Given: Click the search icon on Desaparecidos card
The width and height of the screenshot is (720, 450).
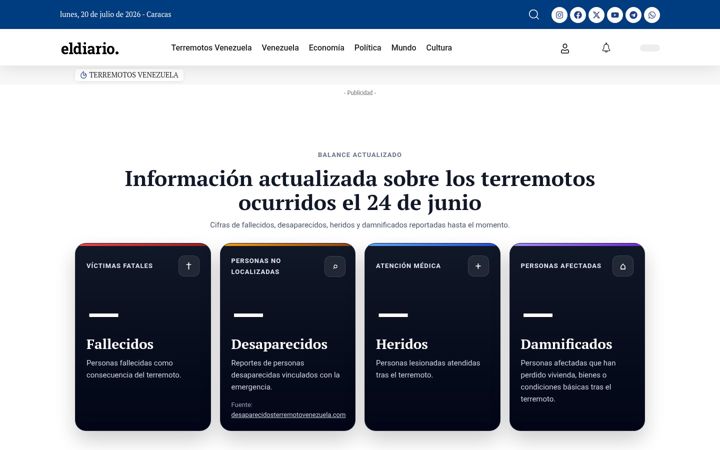Looking at the screenshot, I should [x=335, y=266].
